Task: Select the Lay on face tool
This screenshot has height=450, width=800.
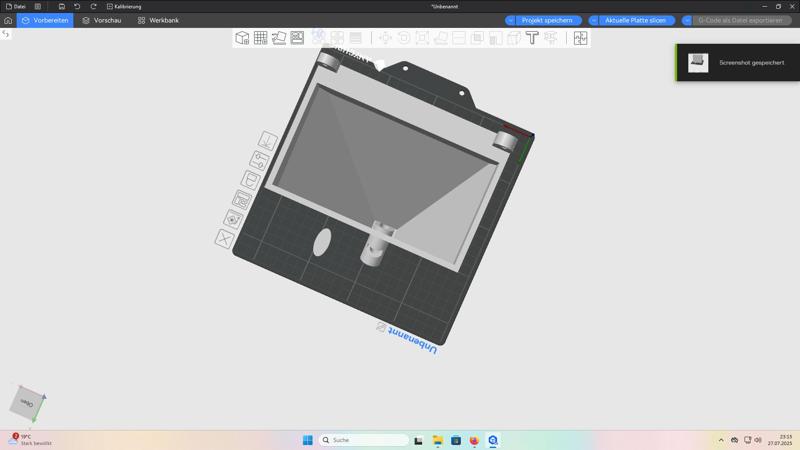Action: click(x=440, y=38)
